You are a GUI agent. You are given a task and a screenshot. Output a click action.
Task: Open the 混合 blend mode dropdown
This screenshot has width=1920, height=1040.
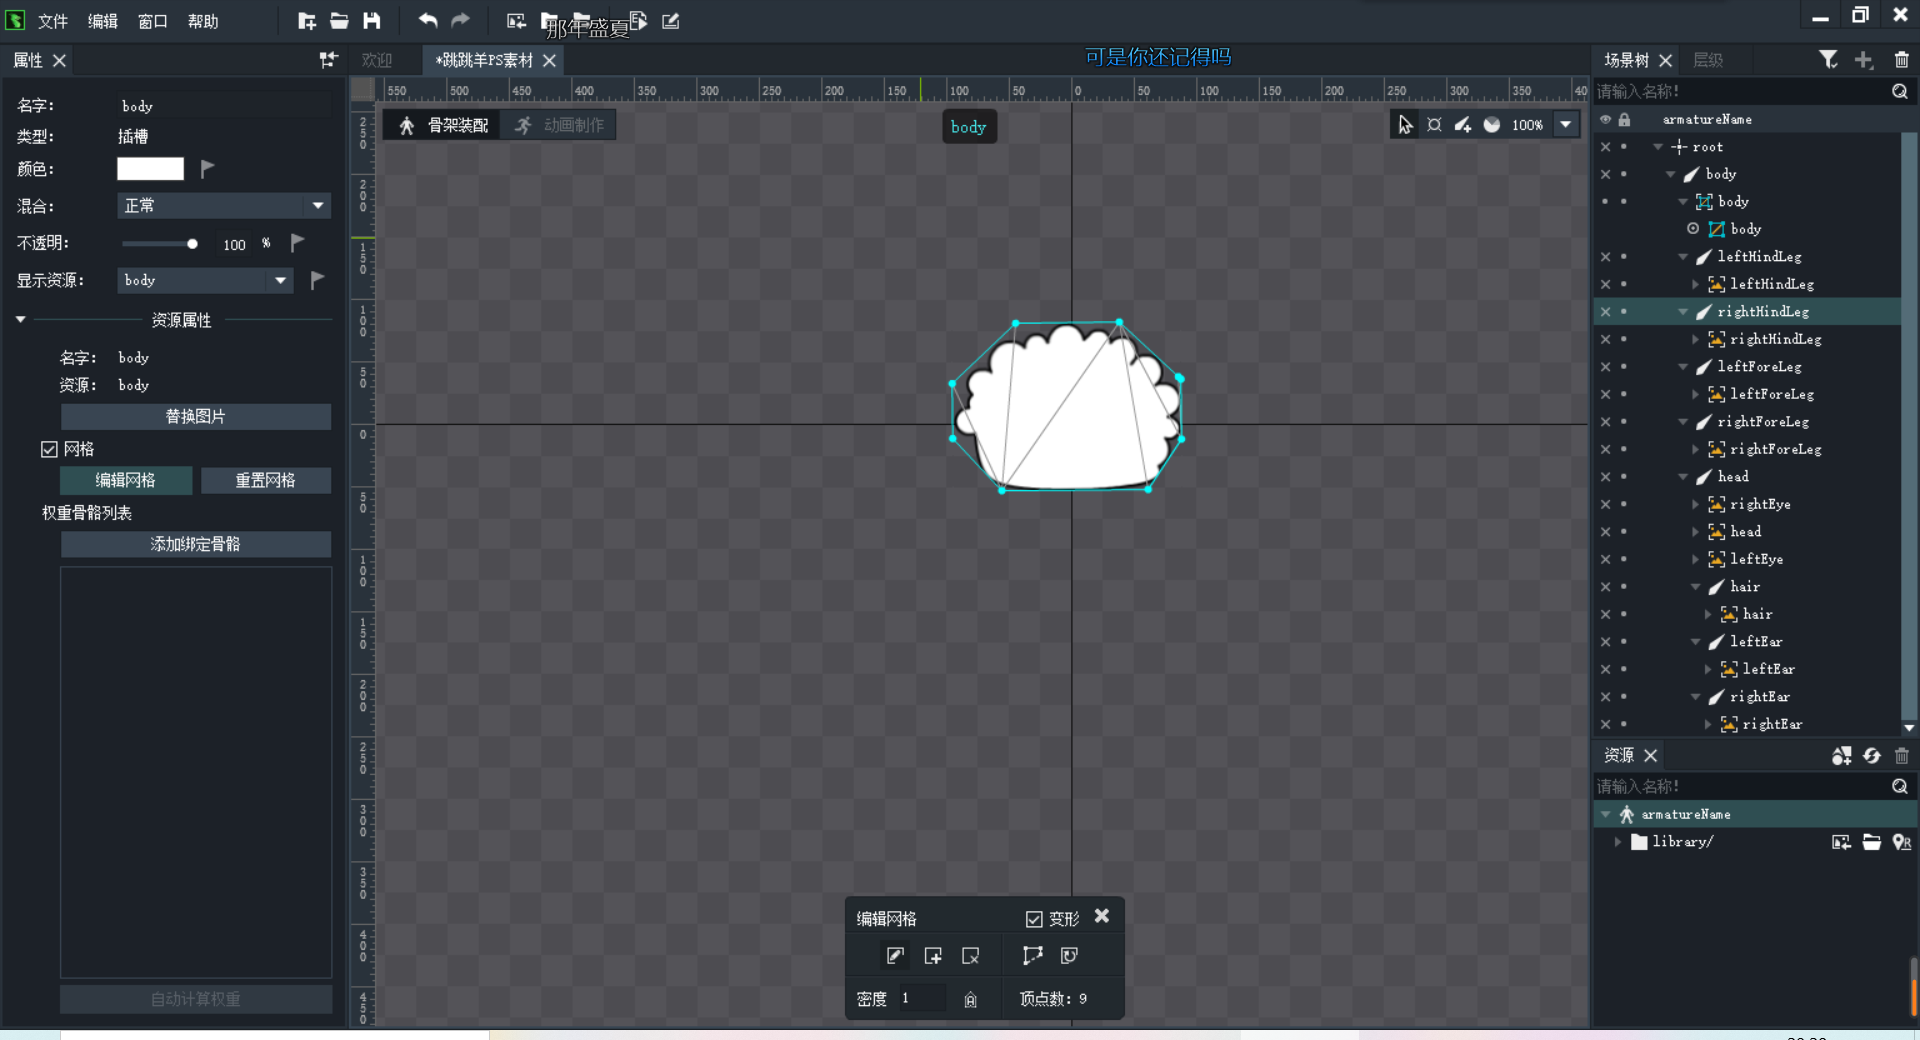click(x=222, y=206)
